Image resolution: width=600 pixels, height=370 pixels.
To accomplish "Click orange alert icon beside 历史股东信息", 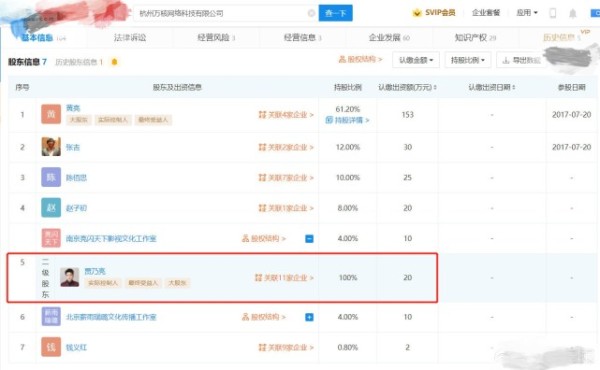I will click(x=114, y=62).
